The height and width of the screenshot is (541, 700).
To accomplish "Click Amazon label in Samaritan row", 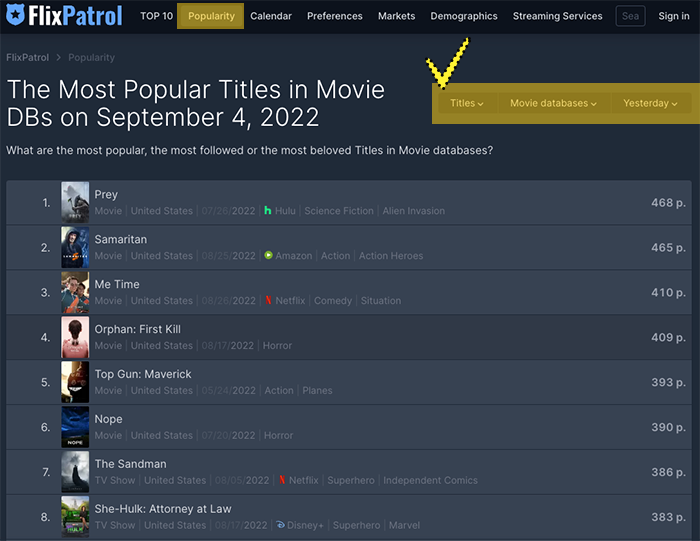I will tap(294, 256).
